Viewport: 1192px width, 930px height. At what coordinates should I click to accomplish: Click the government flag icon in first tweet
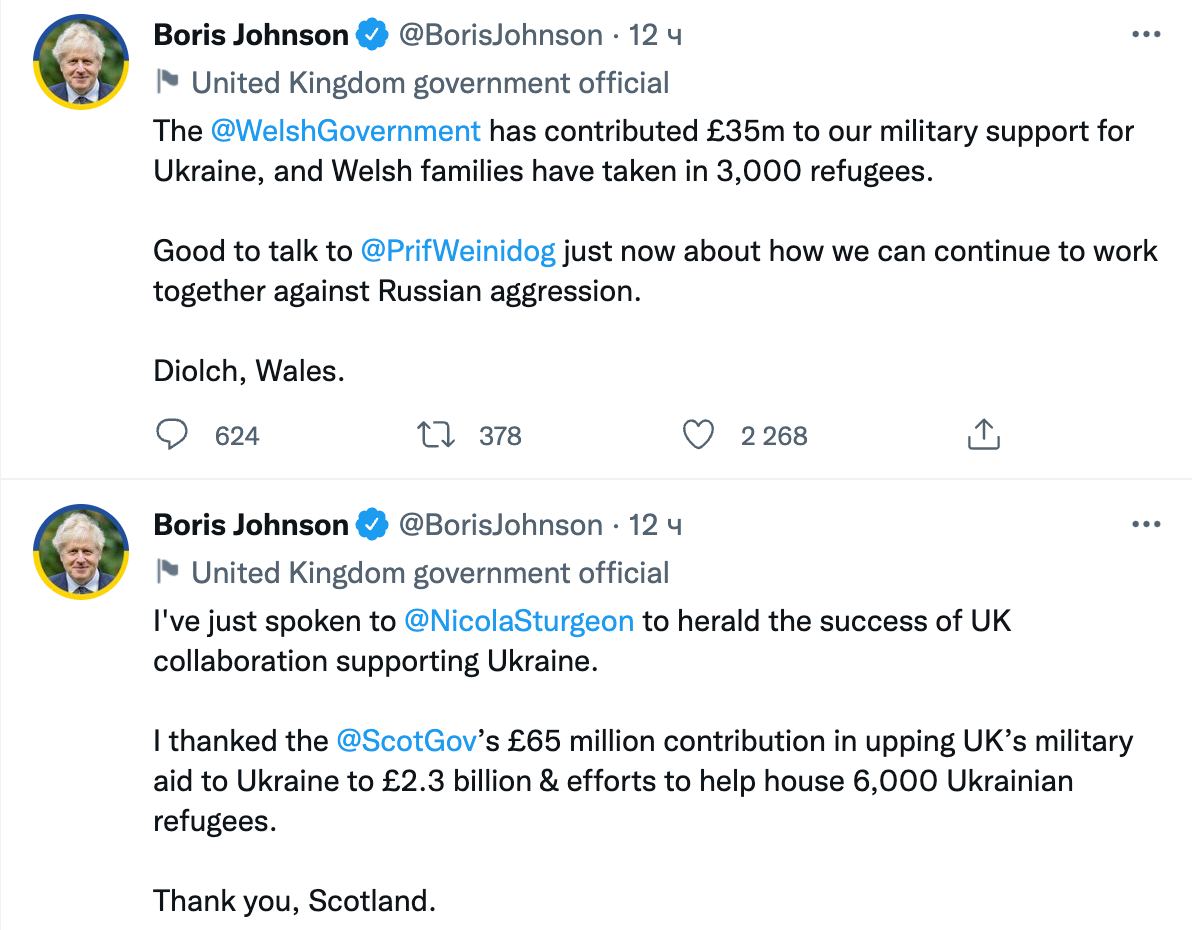pyautogui.click(x=167, y=82)
